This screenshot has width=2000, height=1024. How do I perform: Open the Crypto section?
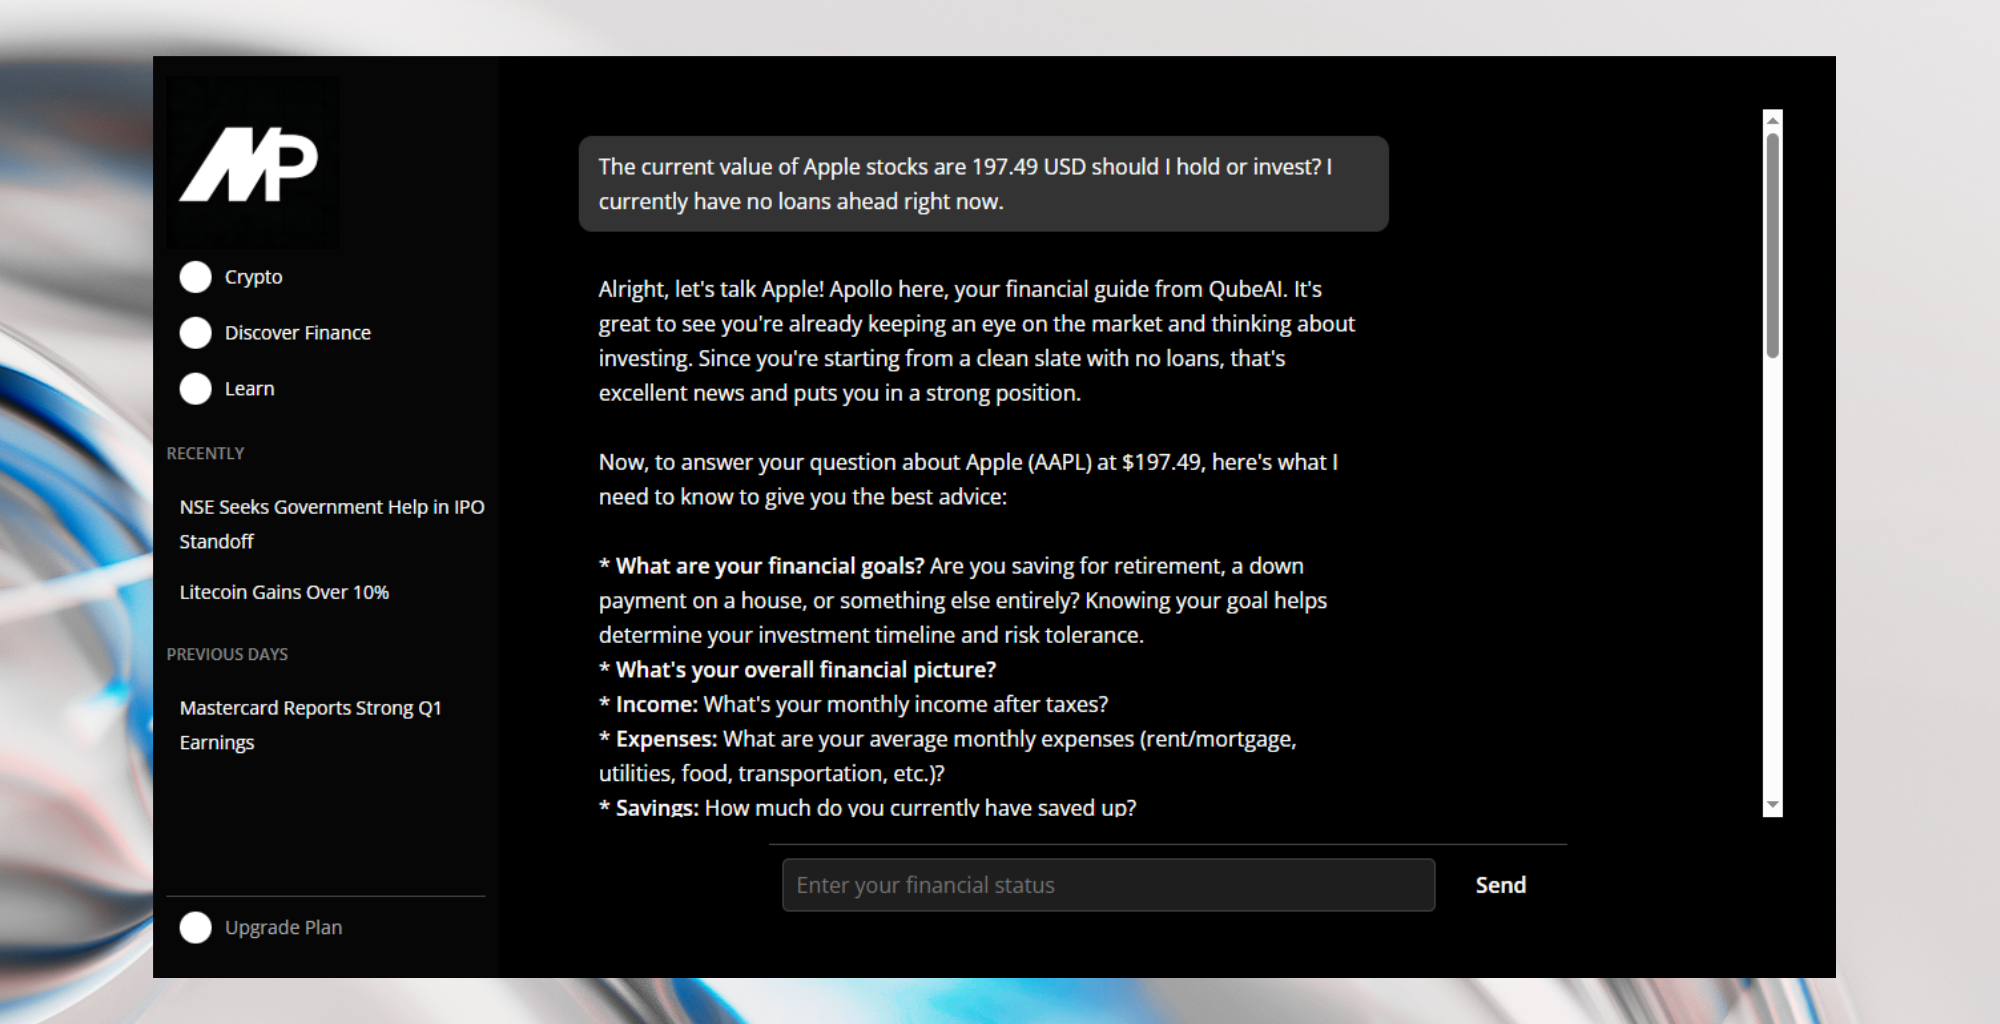tap(253, 277)
